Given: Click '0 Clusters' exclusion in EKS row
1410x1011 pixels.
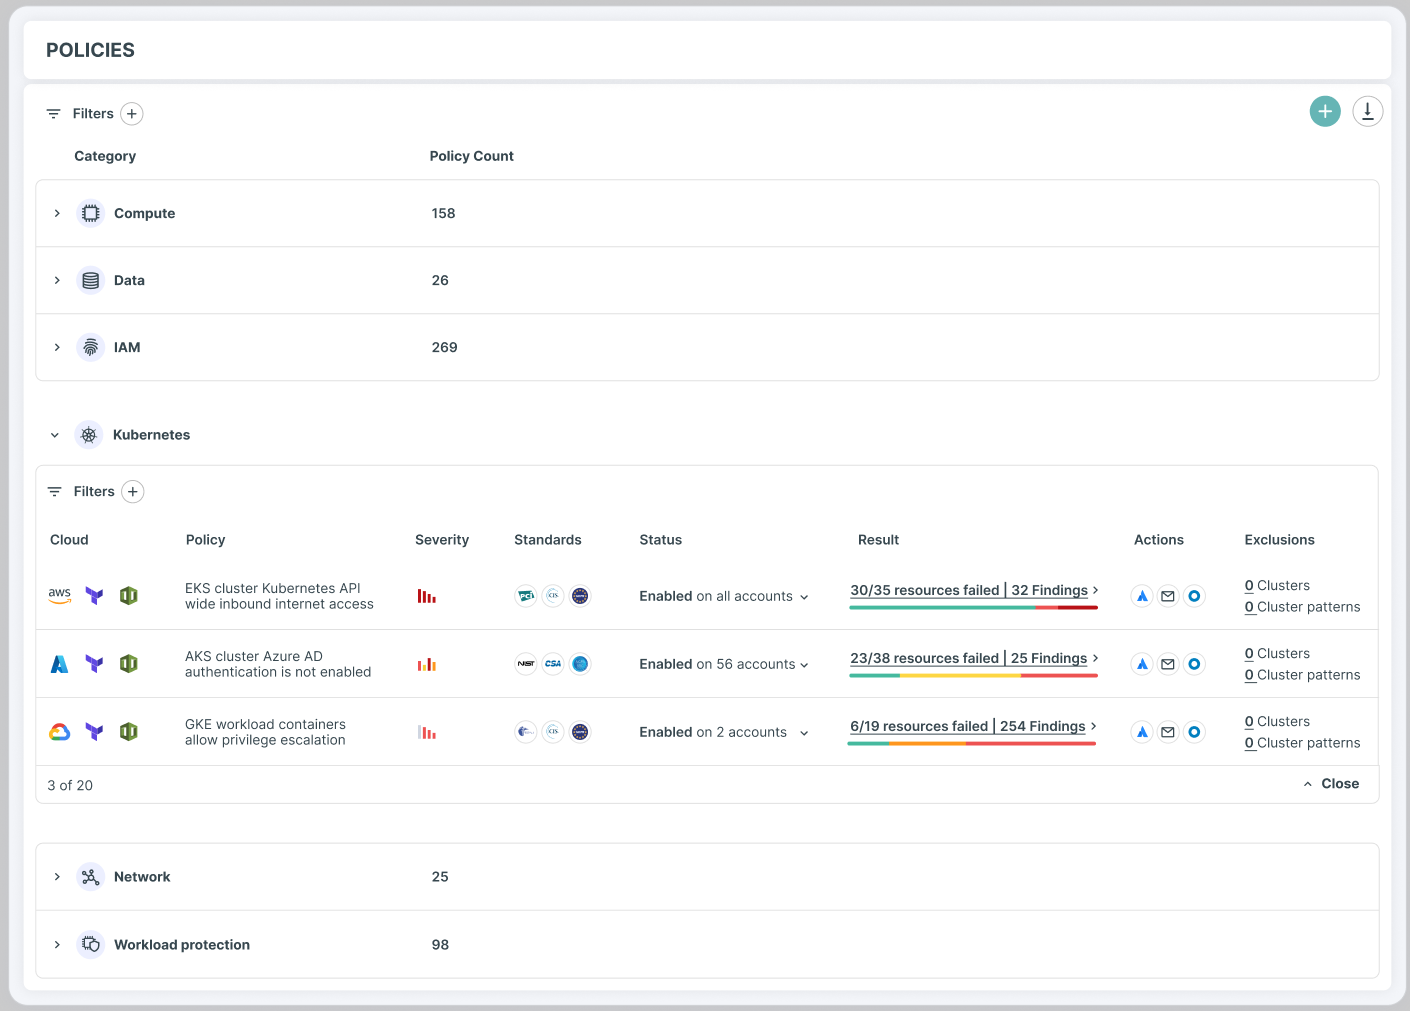Looking at the screenshot, I should click(x=1277, y=586).
